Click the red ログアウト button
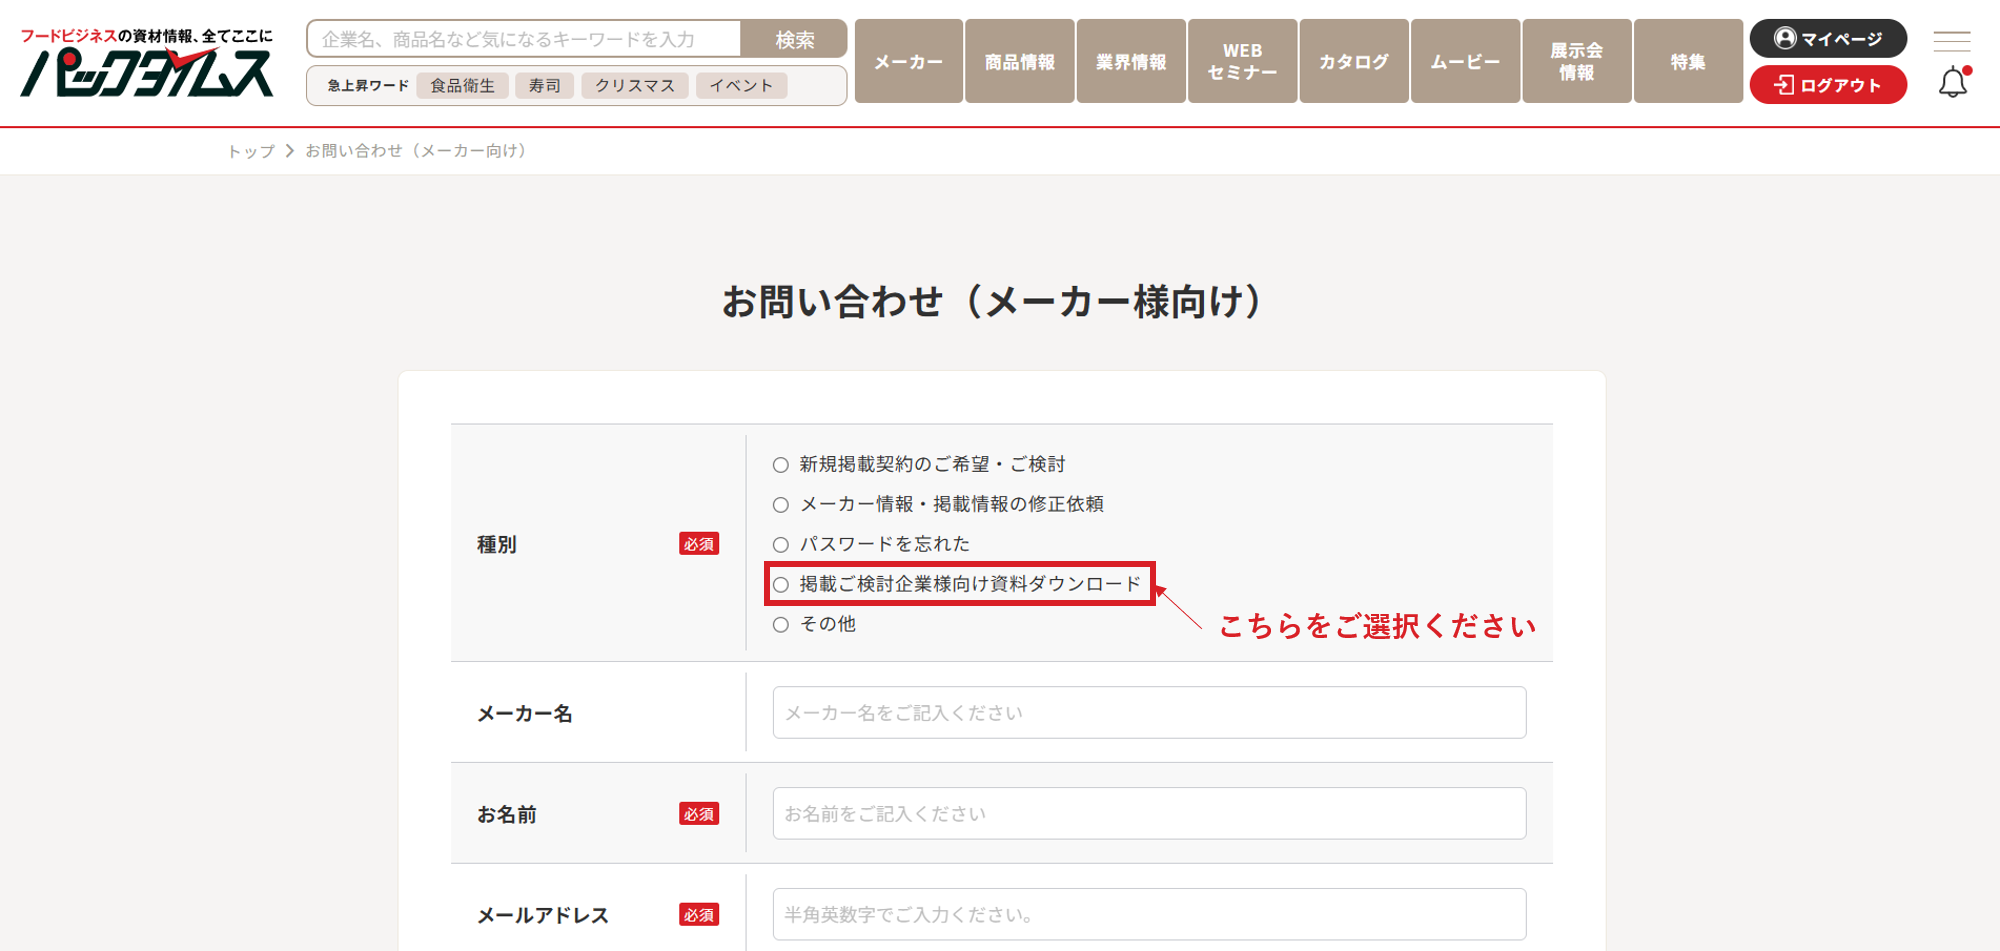Viewport: 2000px width, 951px height. click(x=1827, y=85)
